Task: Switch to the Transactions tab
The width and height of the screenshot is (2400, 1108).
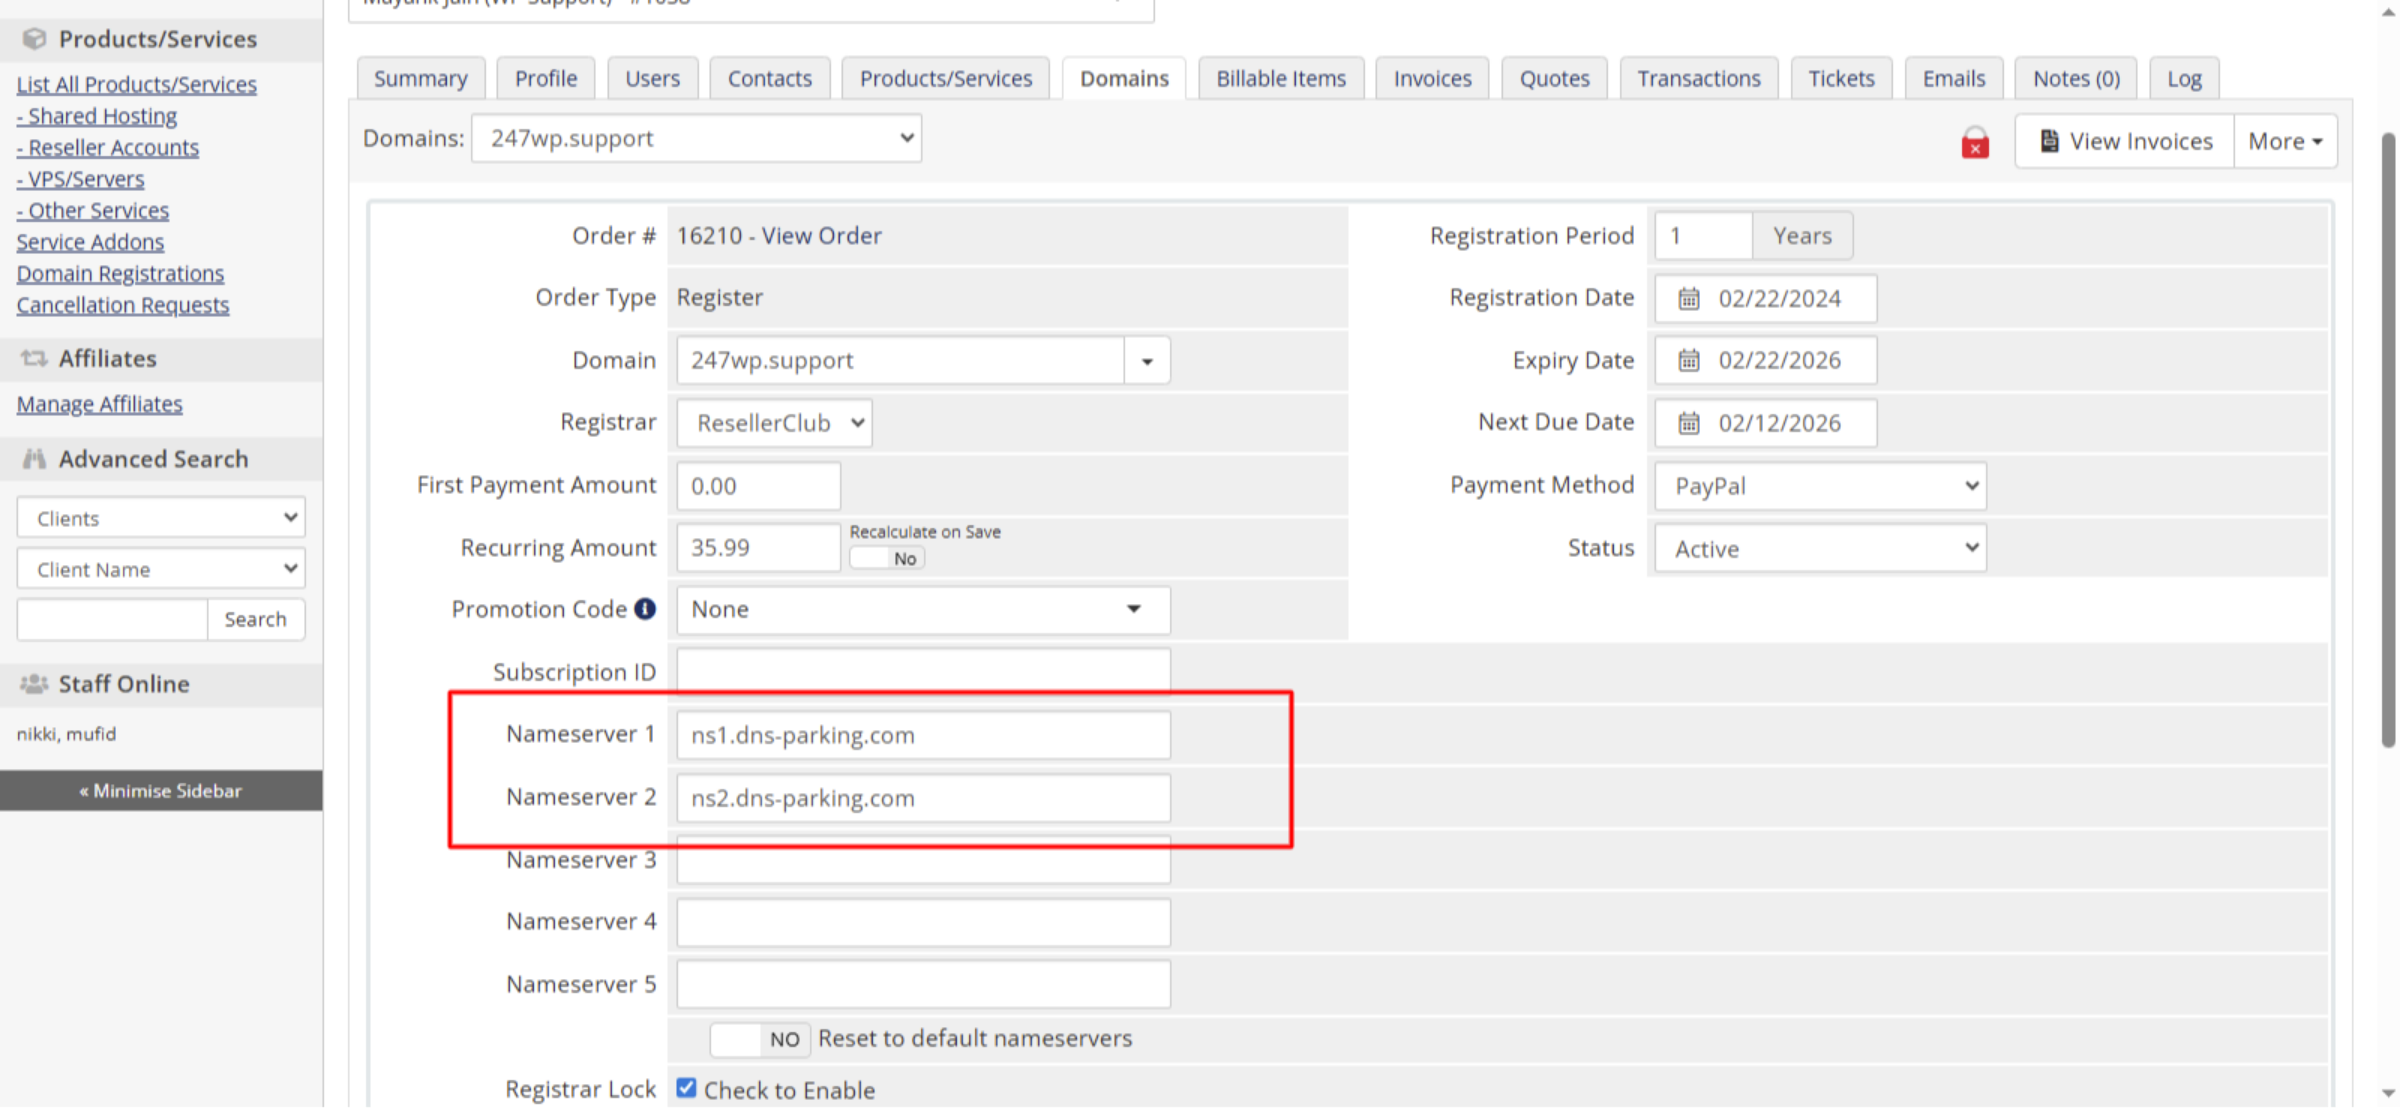Action: click(x=1698, y=78)
